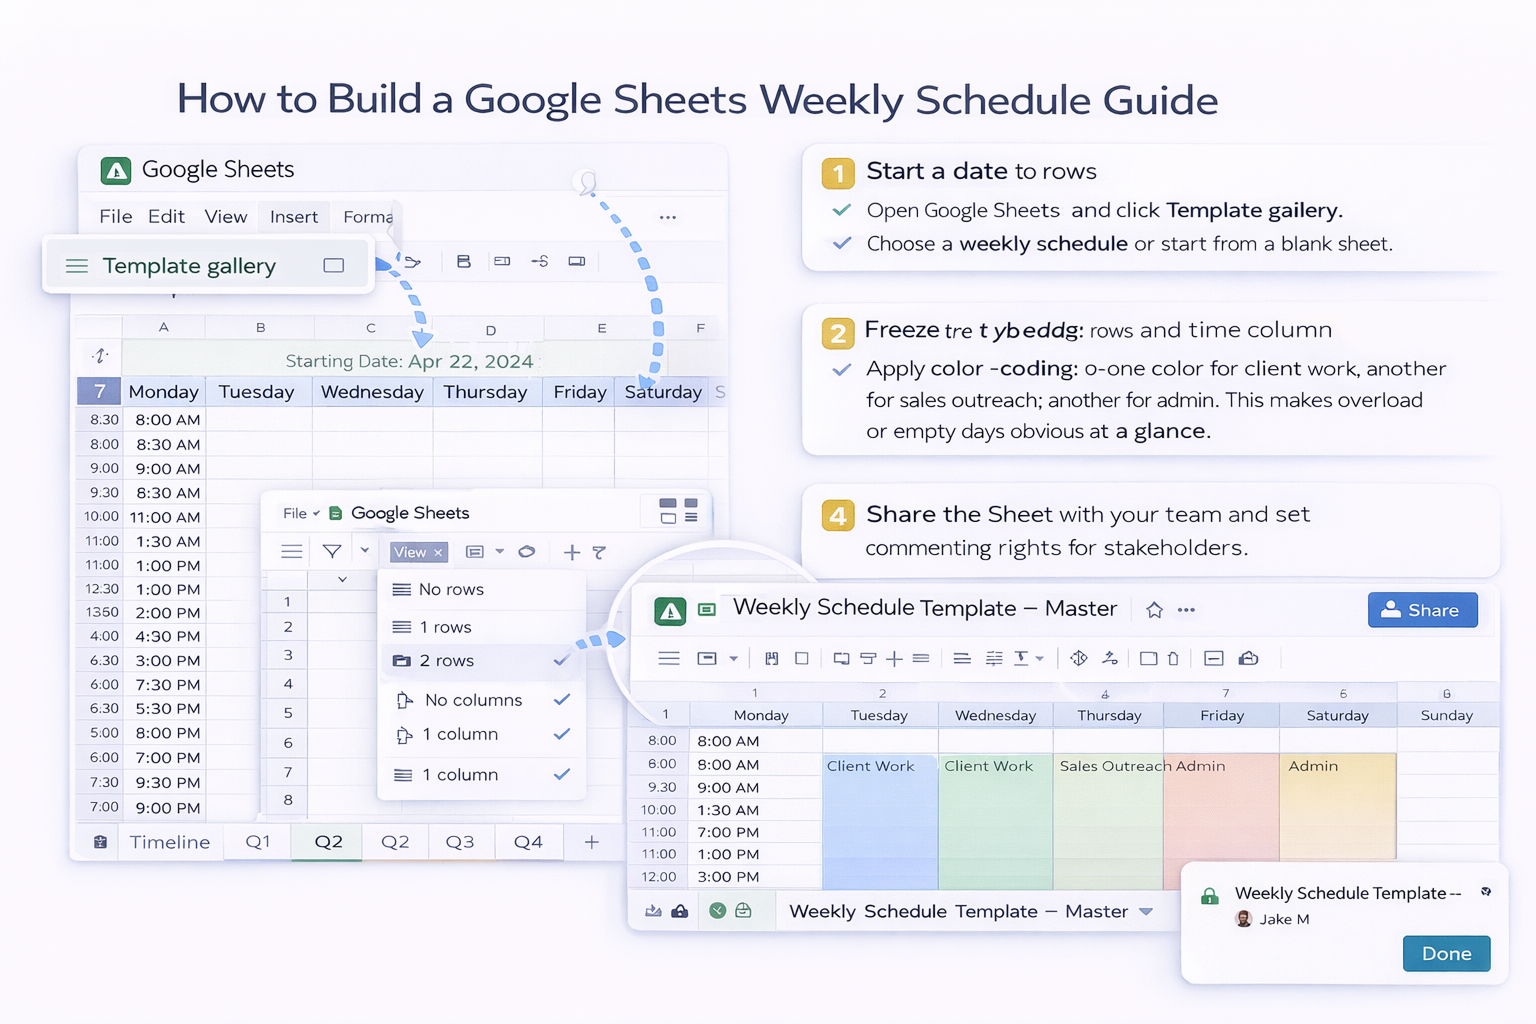The image size is (1536, 1024).
Task: Click the dark lock icon in the Master bottom bar
Action: [x=679, y=911]
